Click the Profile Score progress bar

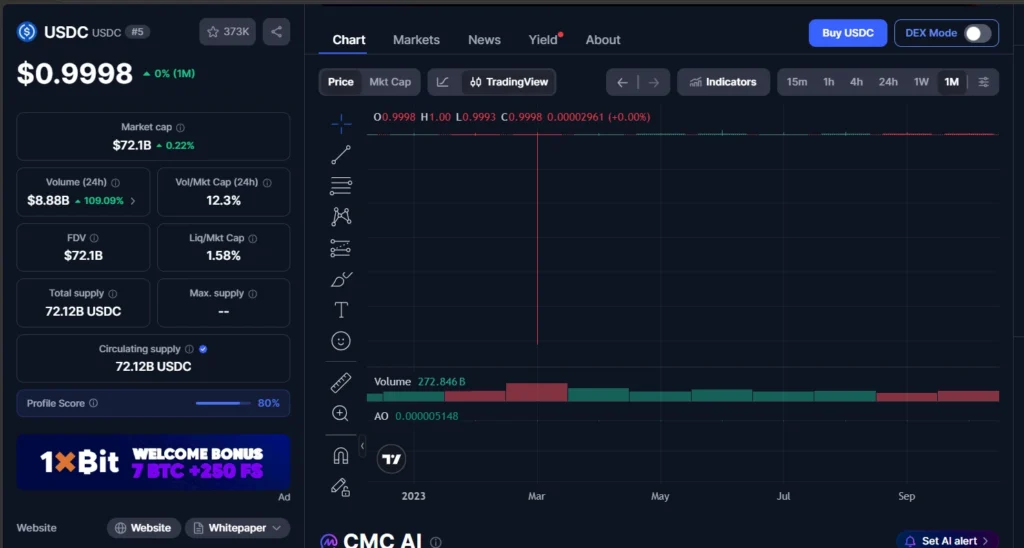pos(223,404)
